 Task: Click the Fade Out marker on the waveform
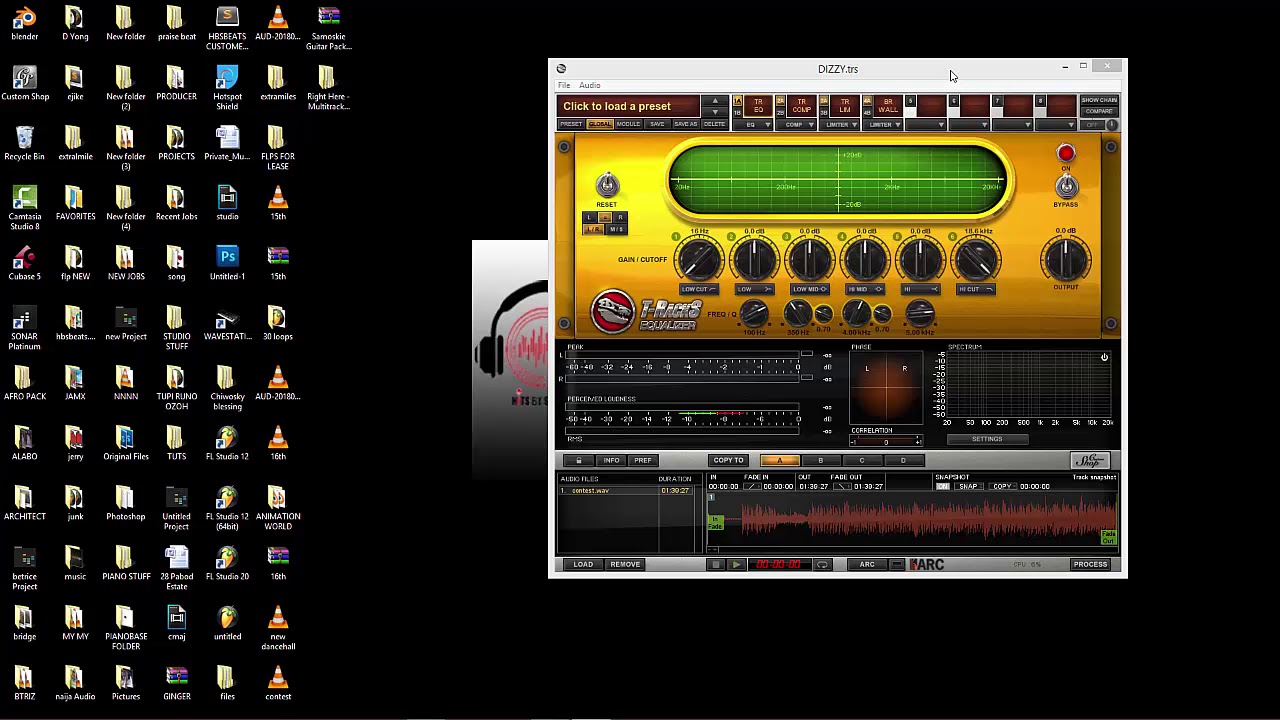1108,538
